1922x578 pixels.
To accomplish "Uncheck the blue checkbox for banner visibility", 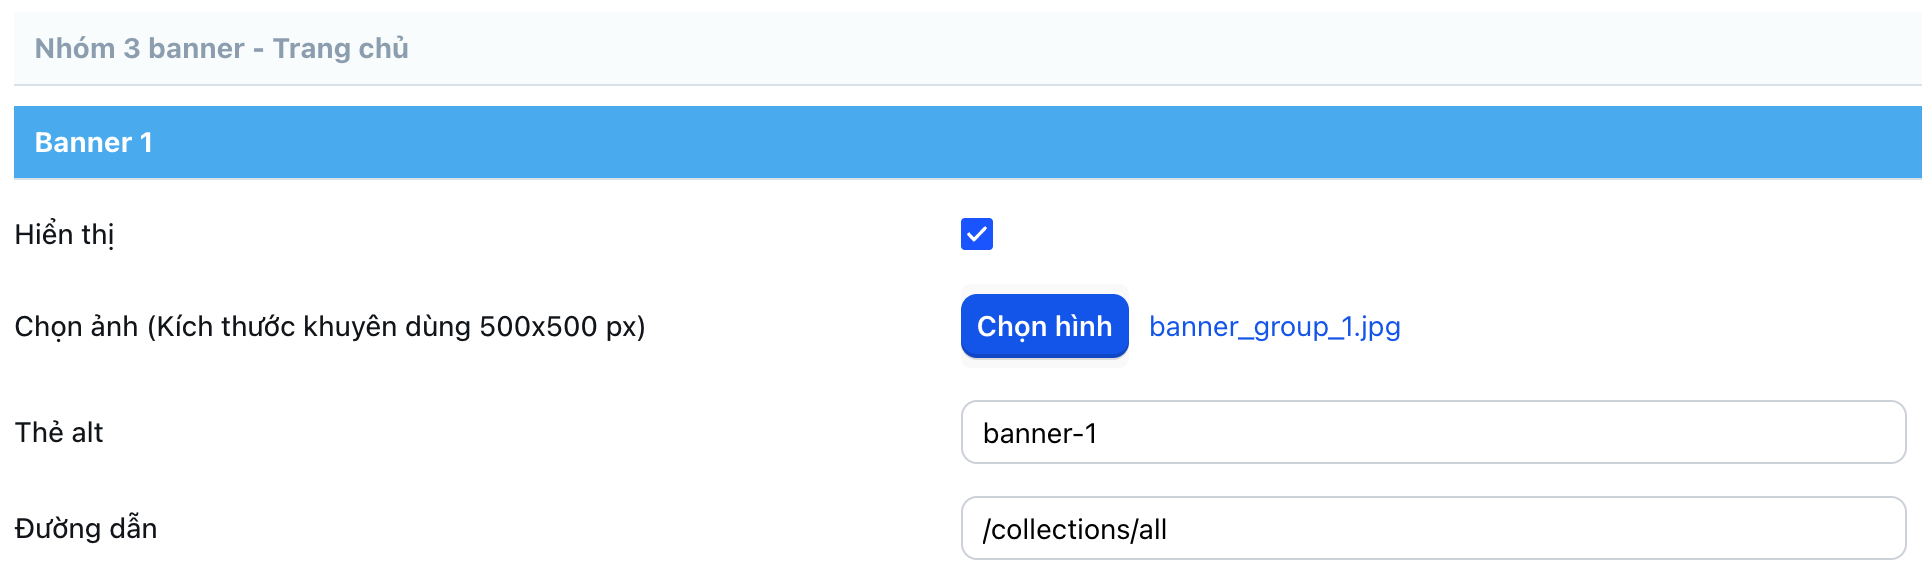I will [x=976, y=234].
